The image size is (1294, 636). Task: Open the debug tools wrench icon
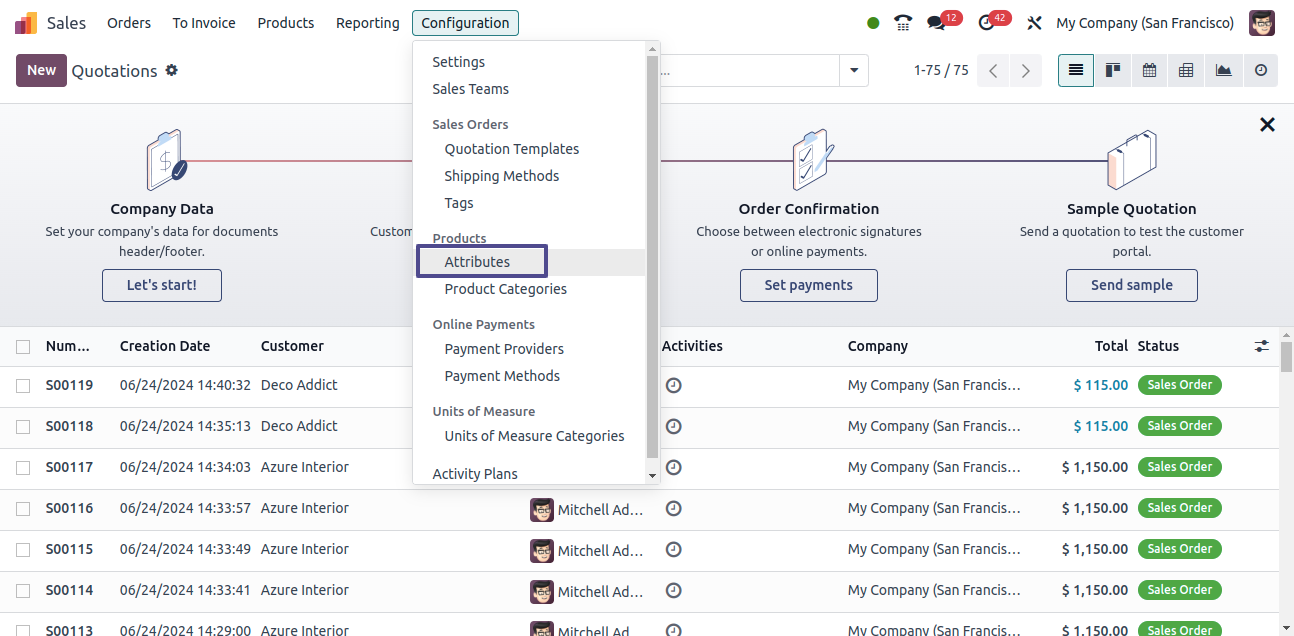pos(1034,23)
